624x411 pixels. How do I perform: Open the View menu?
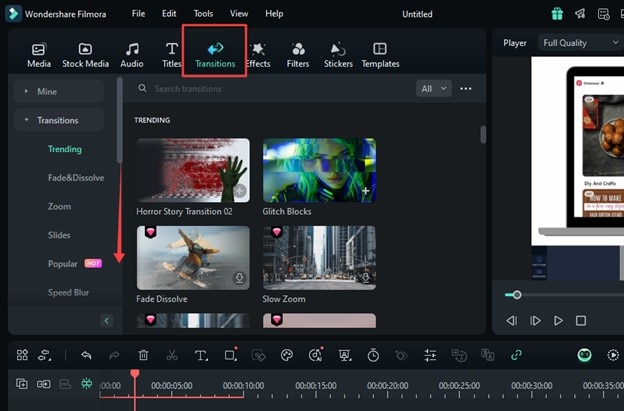coord(239,14)
